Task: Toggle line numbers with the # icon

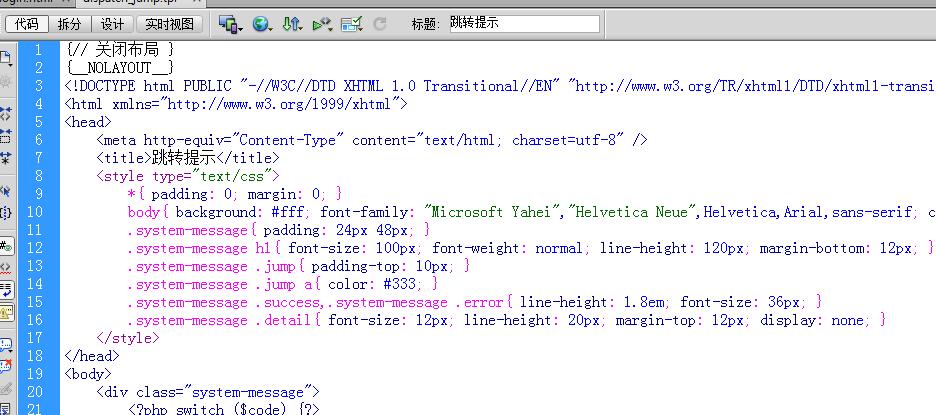Action: (x=6, y=245)
